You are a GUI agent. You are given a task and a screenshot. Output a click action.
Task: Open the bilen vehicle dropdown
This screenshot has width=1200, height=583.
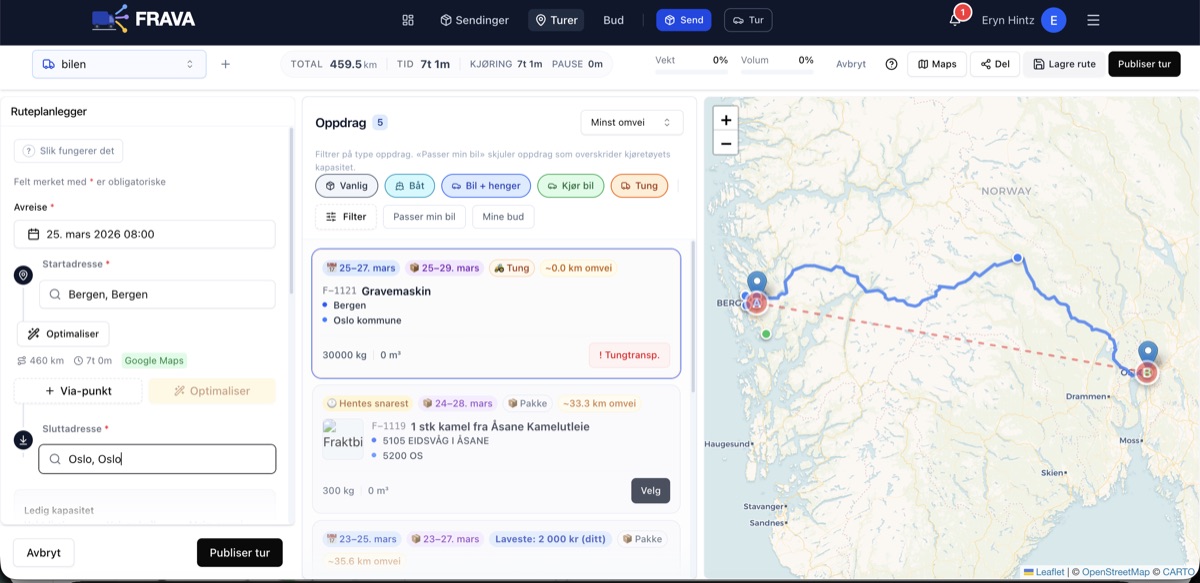click(x=119, y=64)
